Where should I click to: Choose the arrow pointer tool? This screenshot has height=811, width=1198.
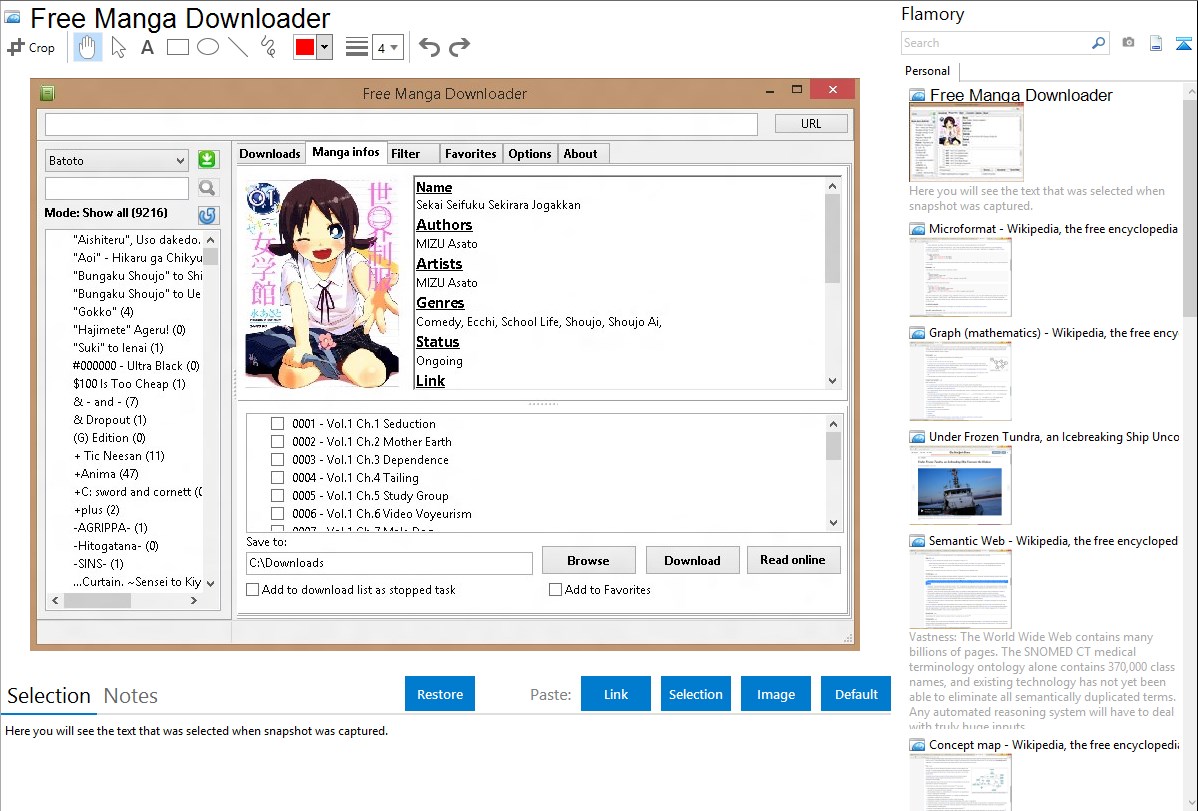click(118, 47)
